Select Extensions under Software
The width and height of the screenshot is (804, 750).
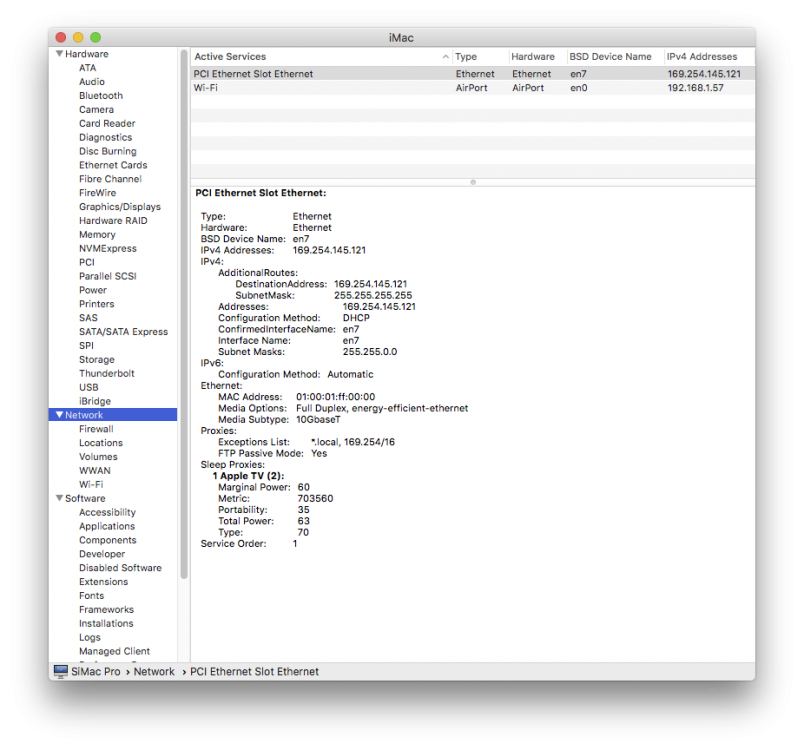(104, 581)
